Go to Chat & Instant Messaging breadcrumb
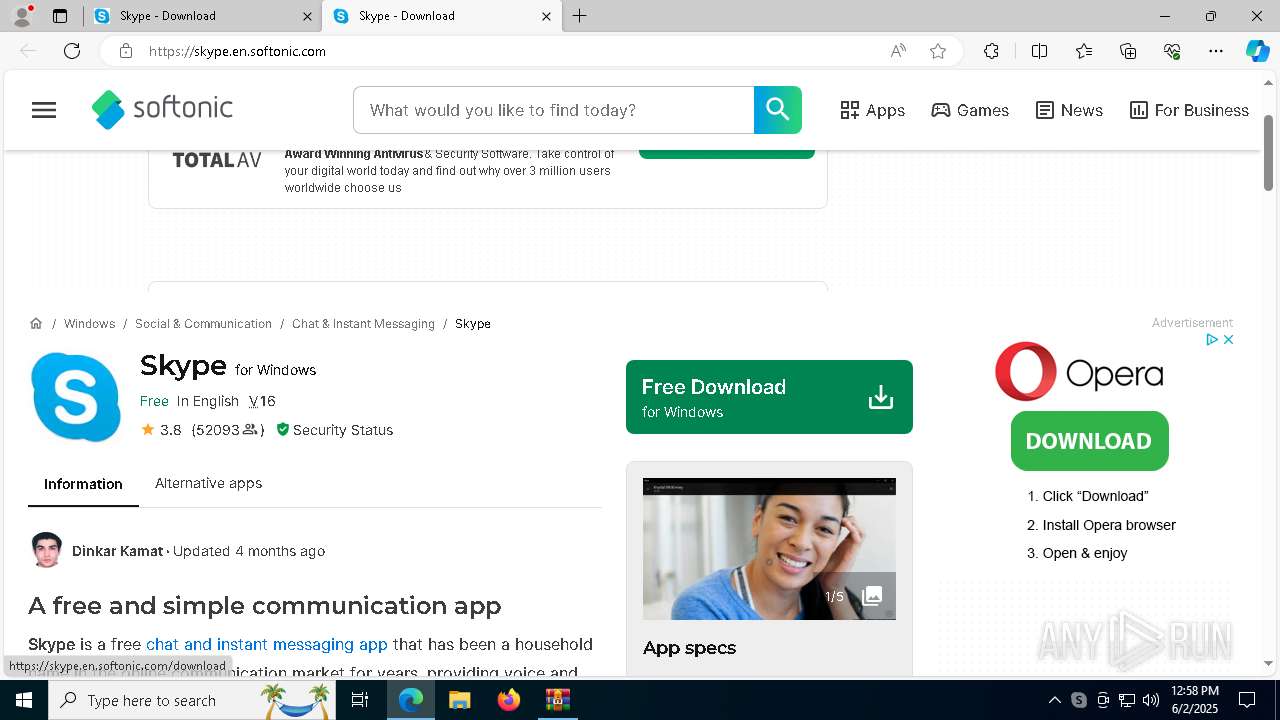Image resolution: width=1280 pixels, height=720 pixels. pos(363,323)
